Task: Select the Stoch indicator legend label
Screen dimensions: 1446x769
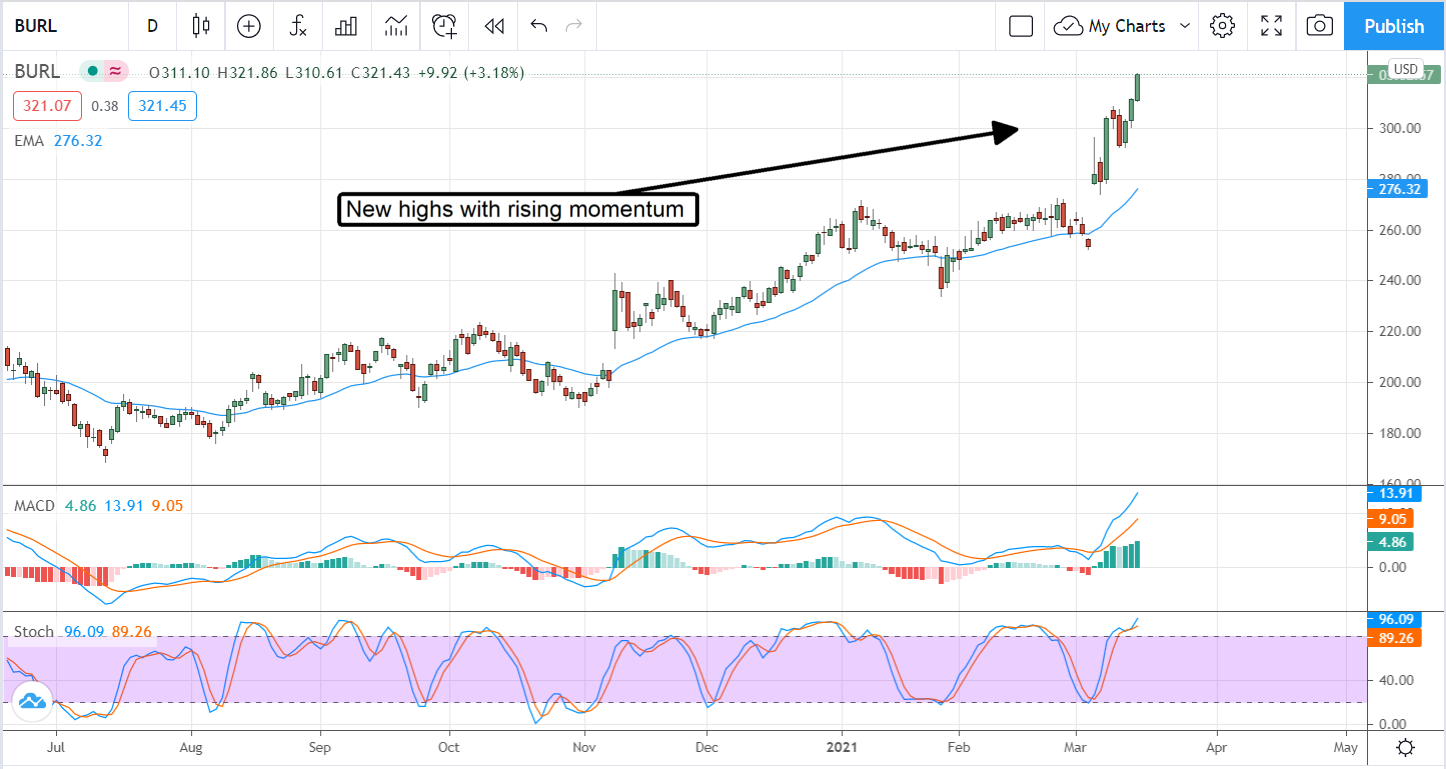Action: coord(33,632)
